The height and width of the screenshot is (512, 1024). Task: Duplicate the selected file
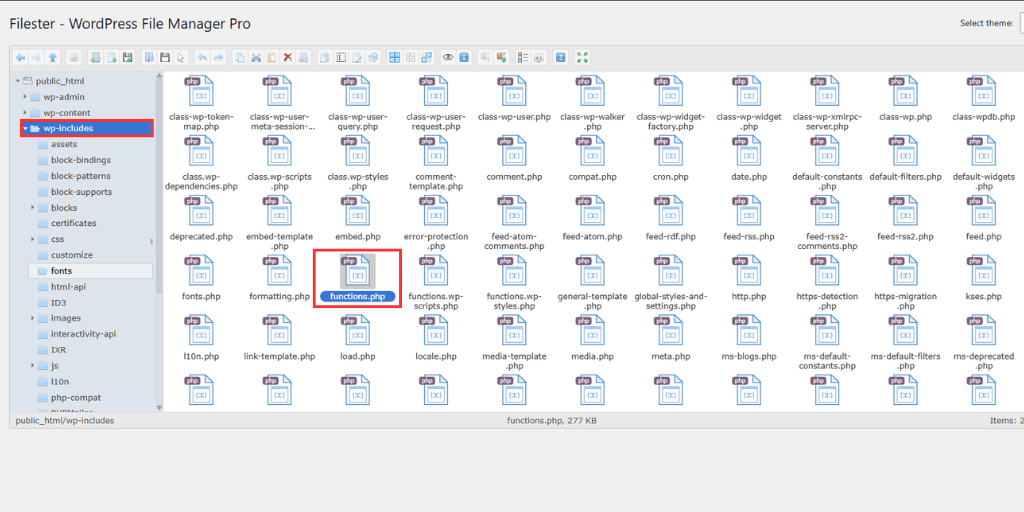(325, 57)
